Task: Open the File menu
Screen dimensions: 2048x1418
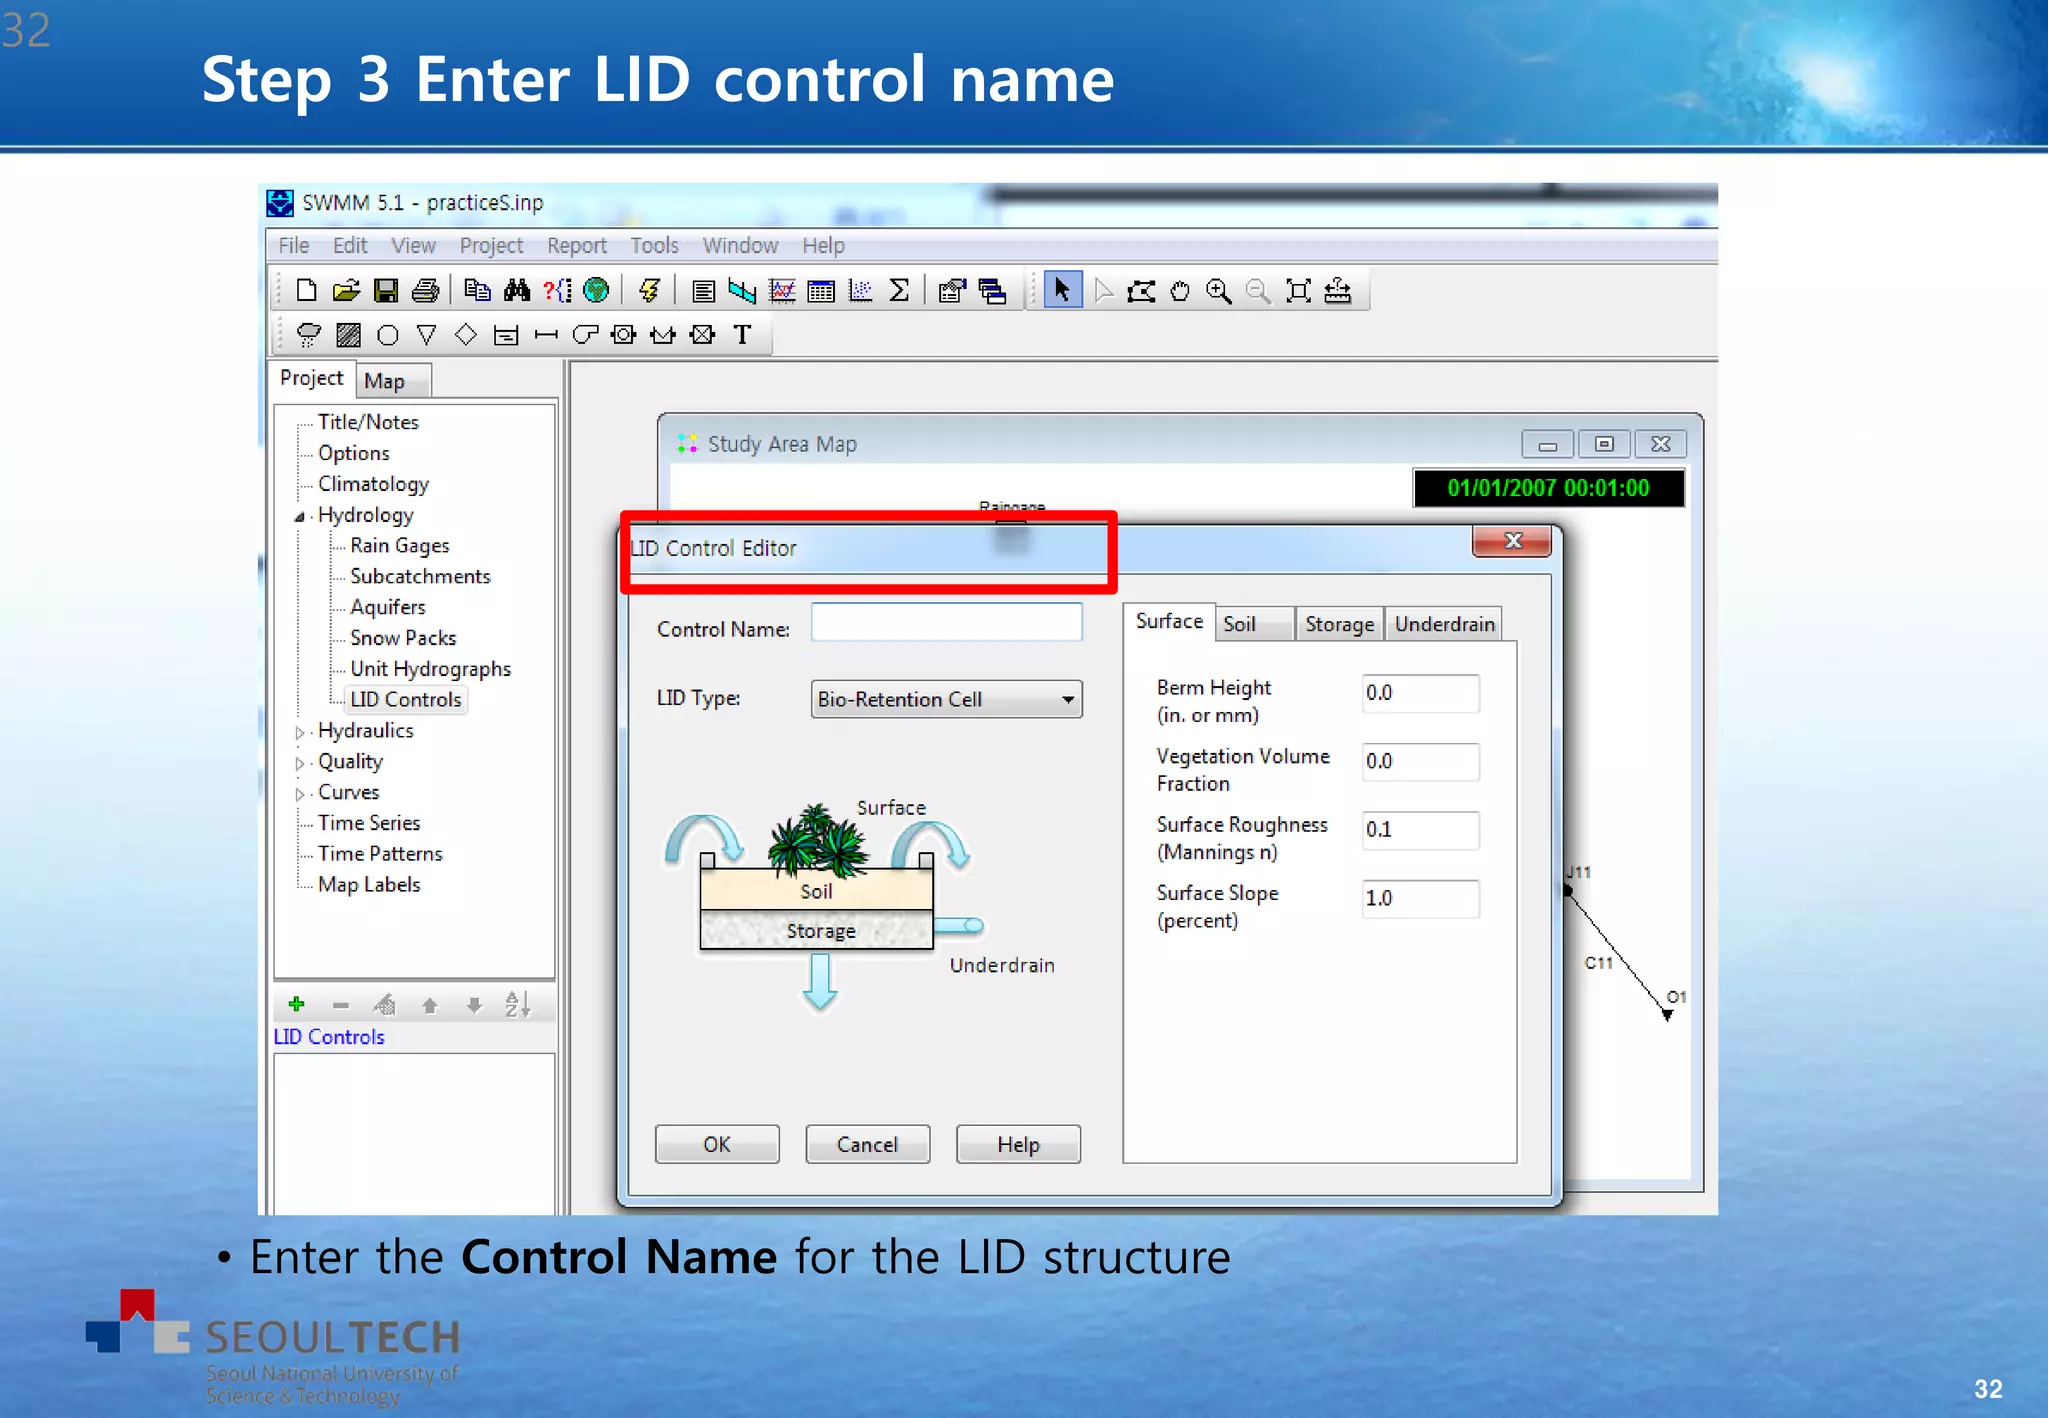Action: click(x=294, y=246)
